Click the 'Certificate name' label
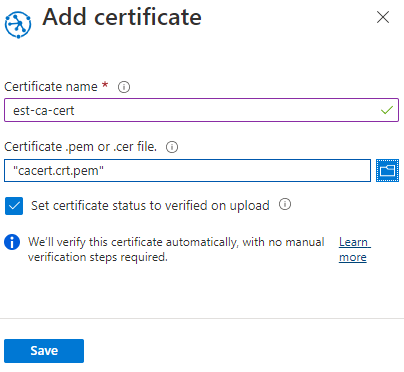Viewport: 404px width, 372px height. pyautogui.click(x=51, y=87)
